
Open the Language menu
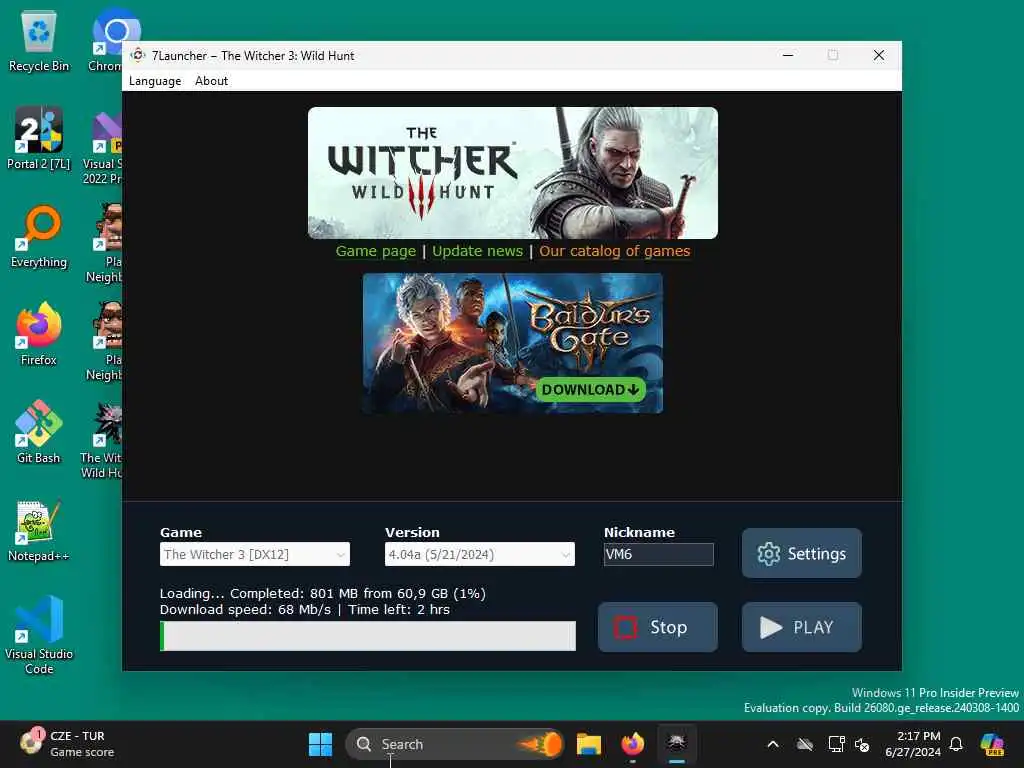(155, 81)
